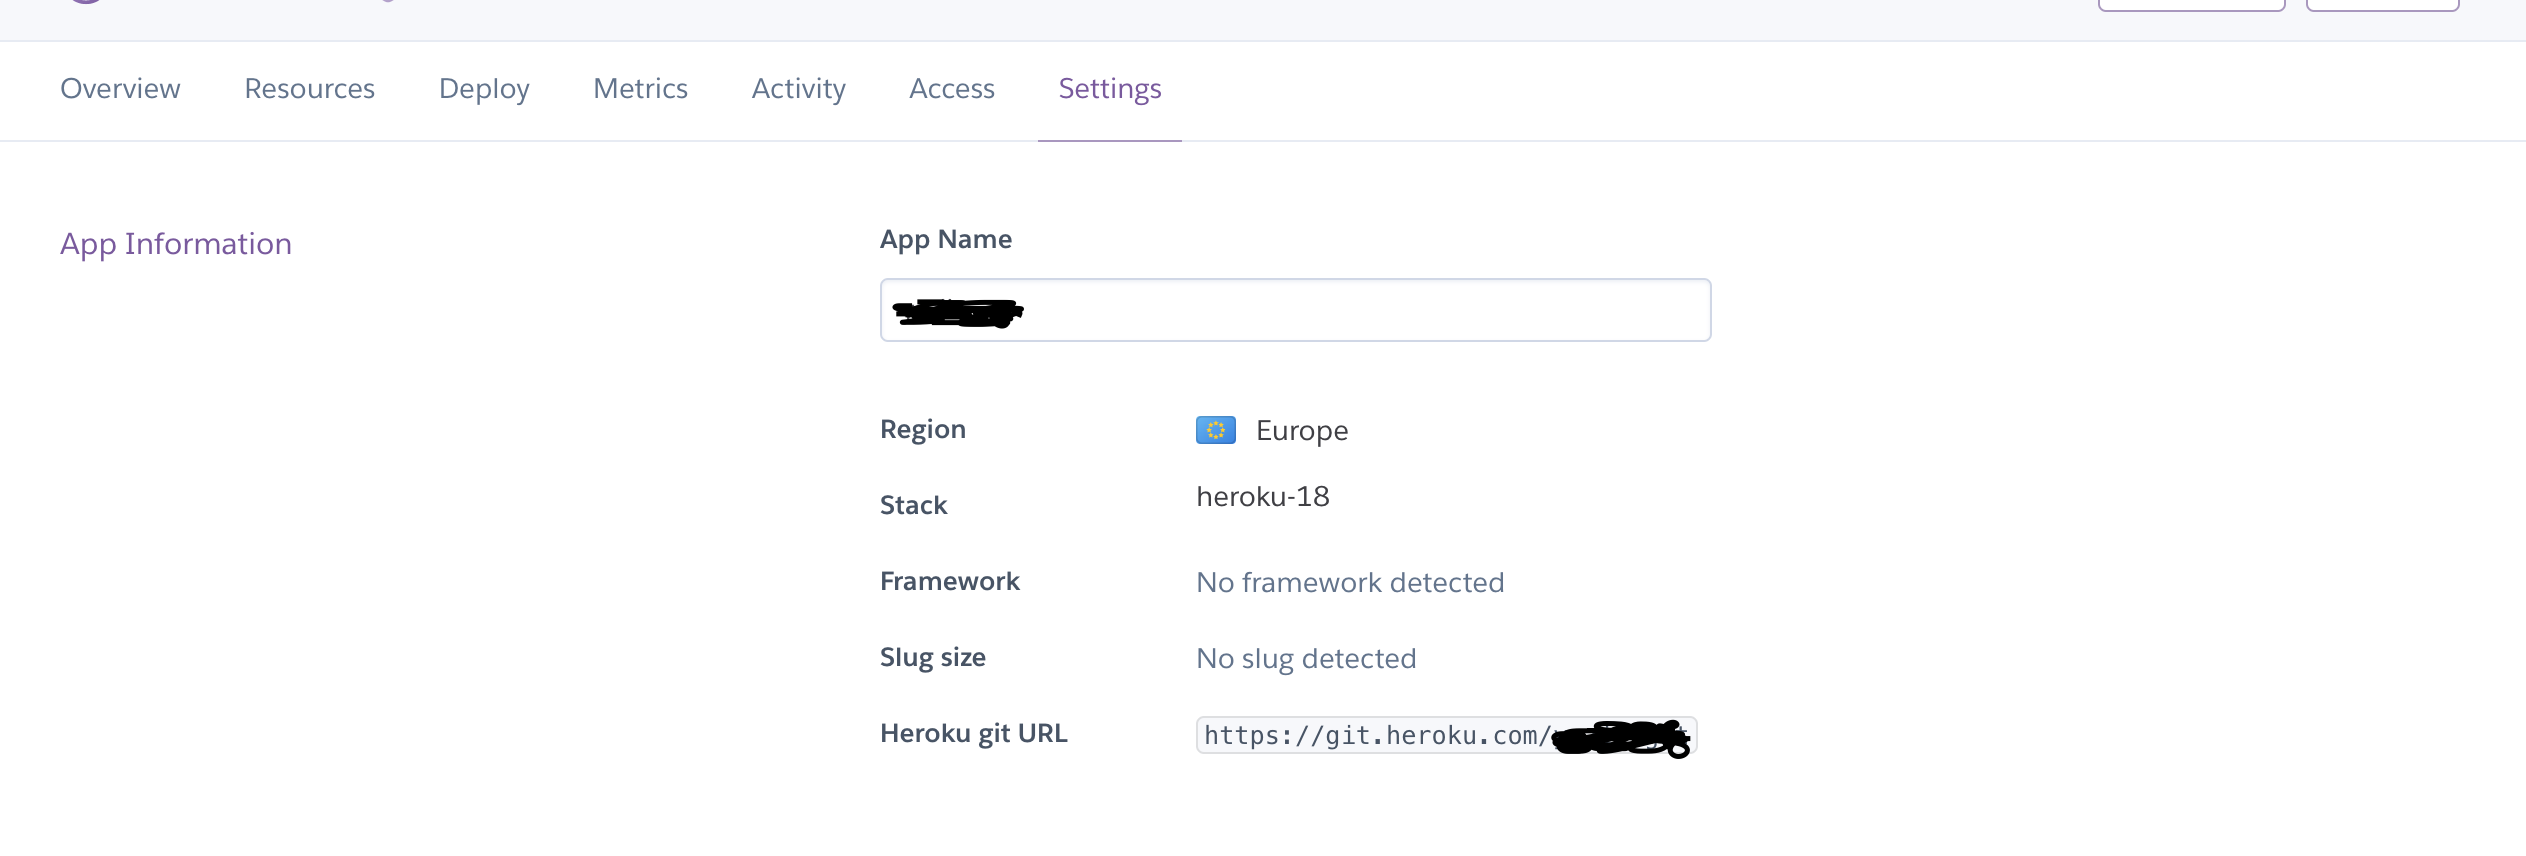Click 'No slug detected' text

pyautogui.click(x=1306, y=659)
